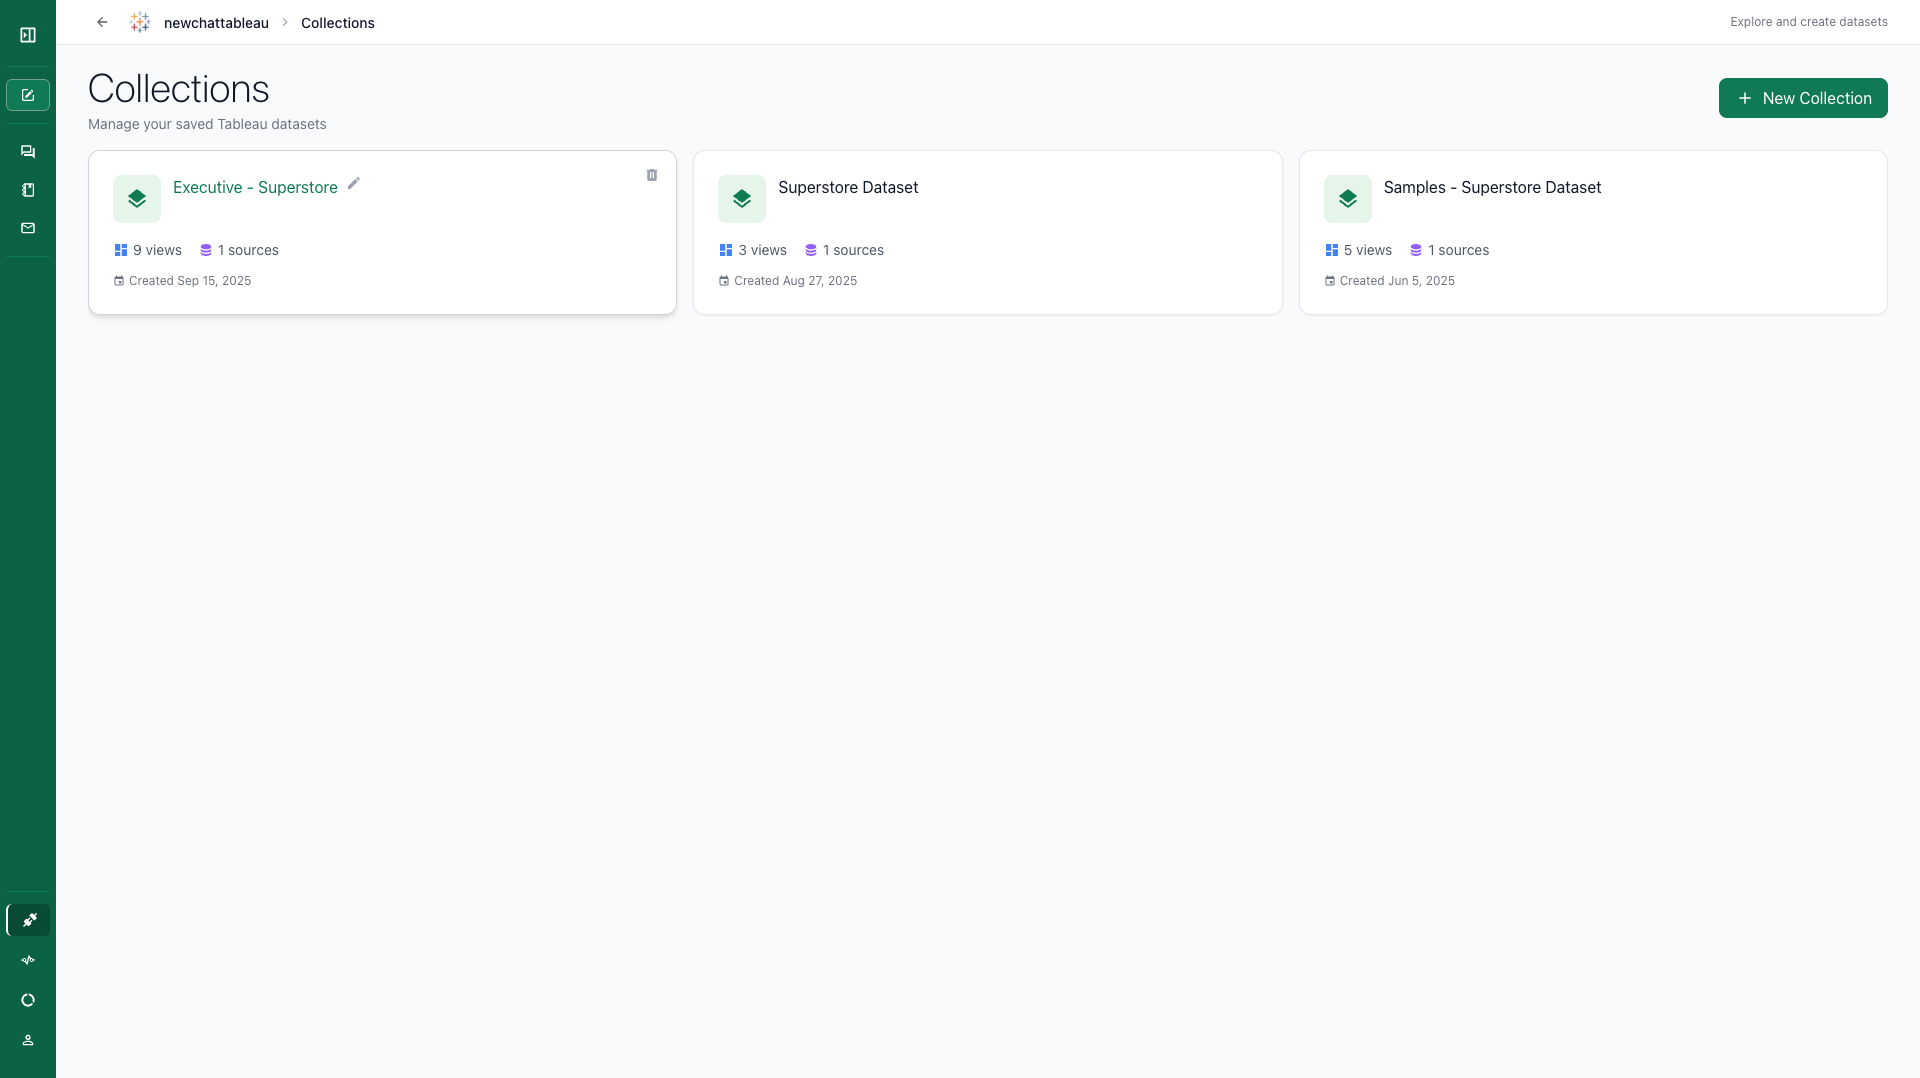Click the Tableau logo in the breadcrumb
Screen dimensions: 1920x1078
[140, 22]
